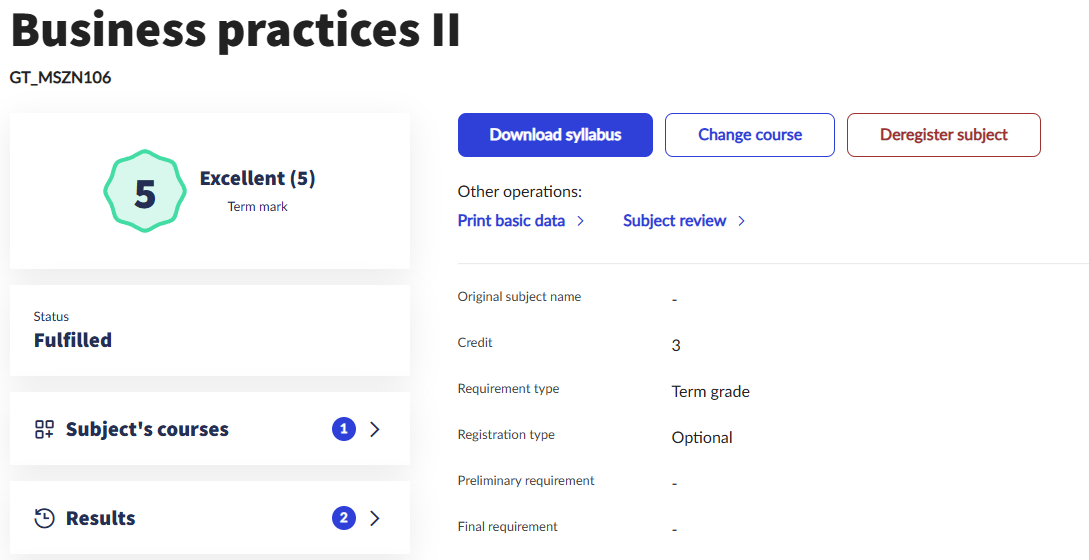The width and height of the screenshot is (1089, 560).
Task: Open the Subject review link
Action: click(674, 221)
